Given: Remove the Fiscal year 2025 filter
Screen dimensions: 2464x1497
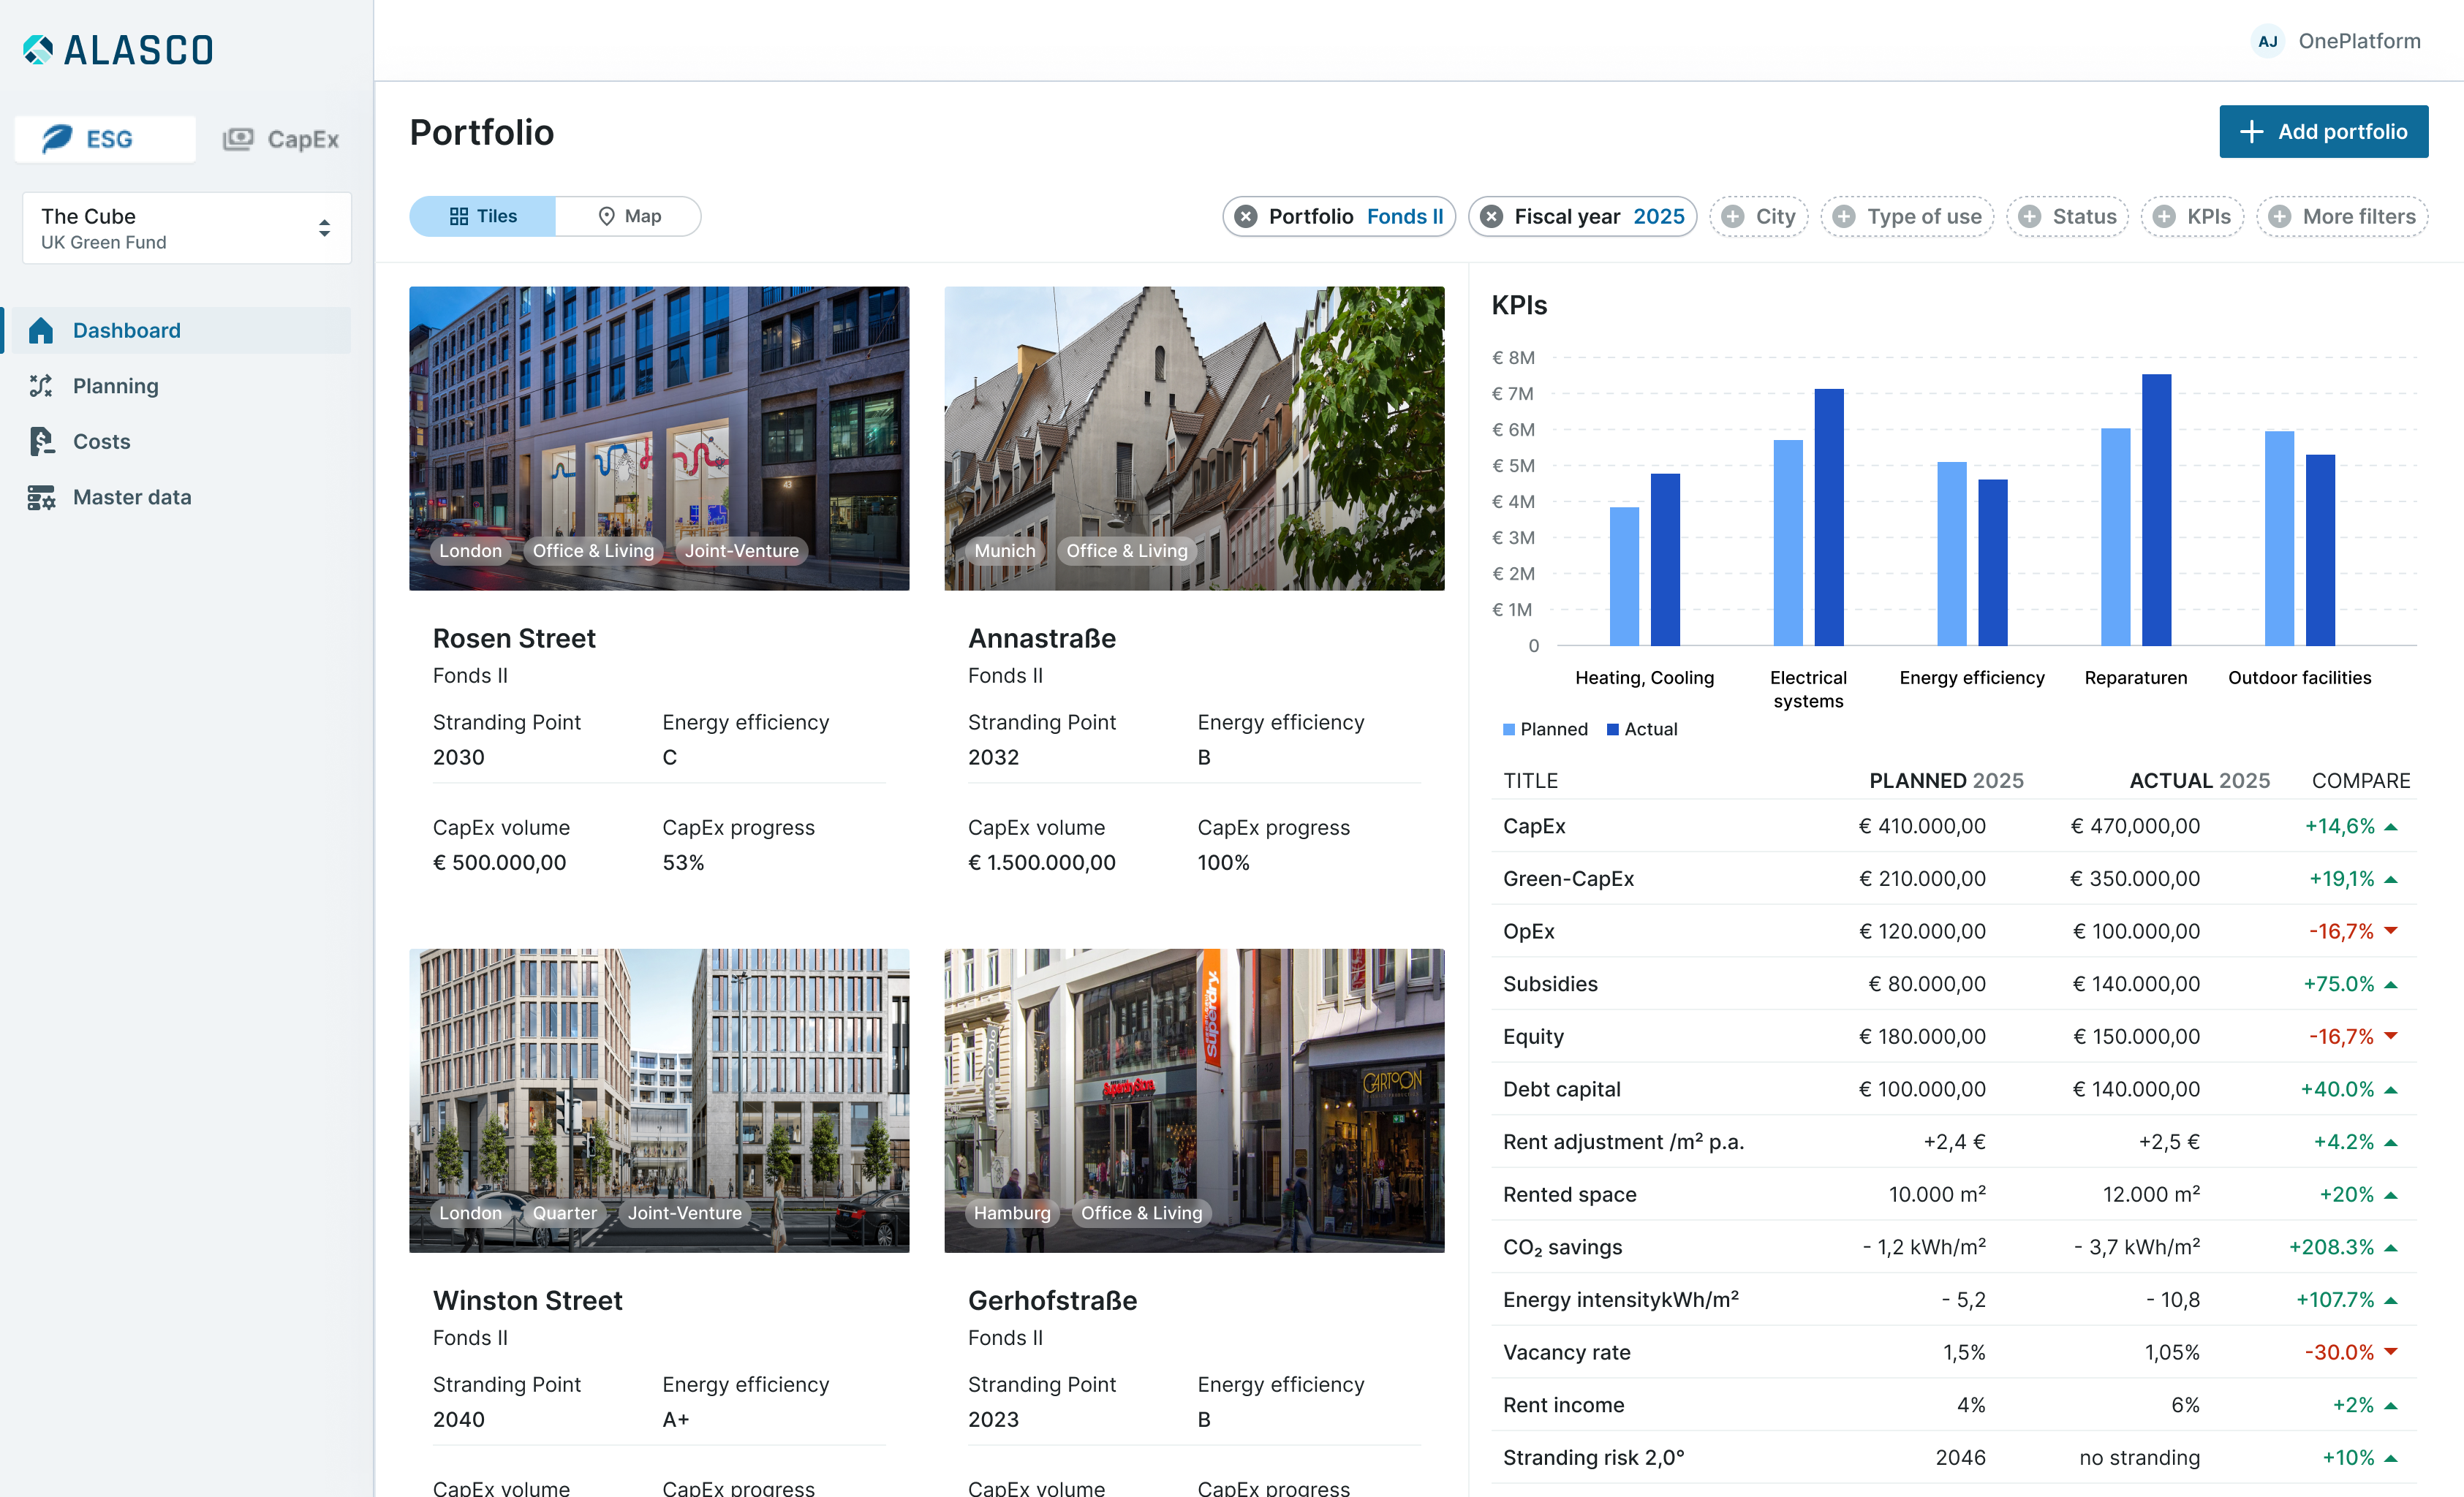Looking at the screenshot, I should [x=1491, y=216].
